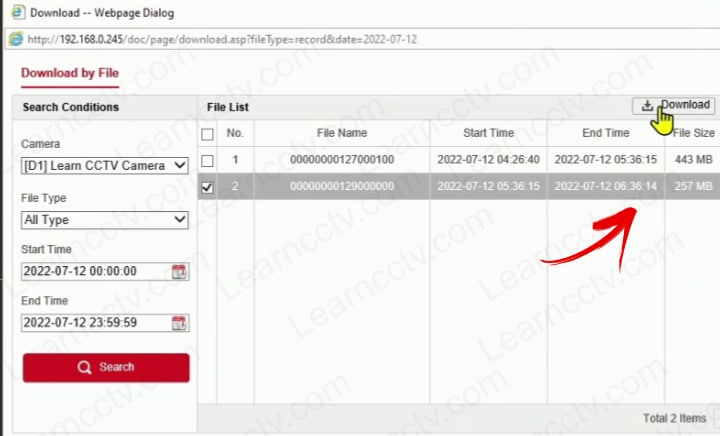Image resolution: width=720 pixels, height=436 pixels.
Task: Click the Internet Explorer page icon in address bar
Action: 16,39
